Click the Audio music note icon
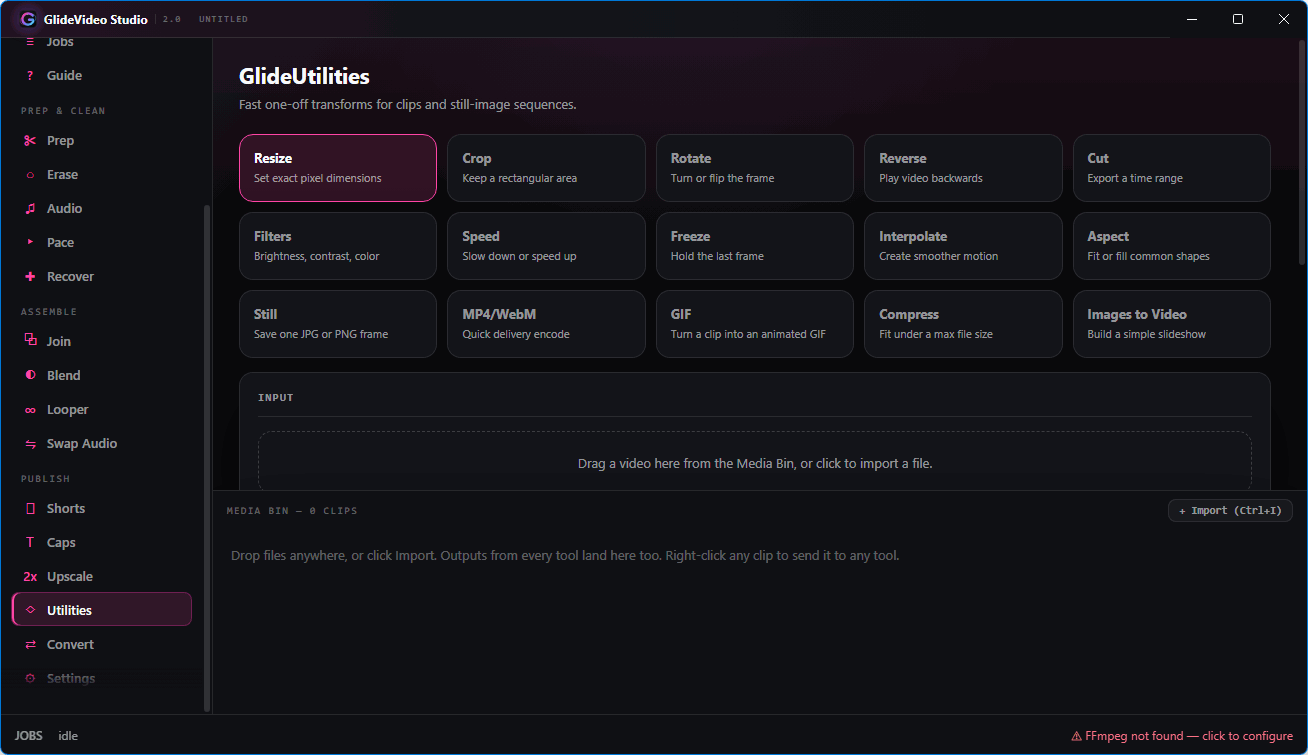The height and width of the screenshot is (755, 1308). pos(30,209)
